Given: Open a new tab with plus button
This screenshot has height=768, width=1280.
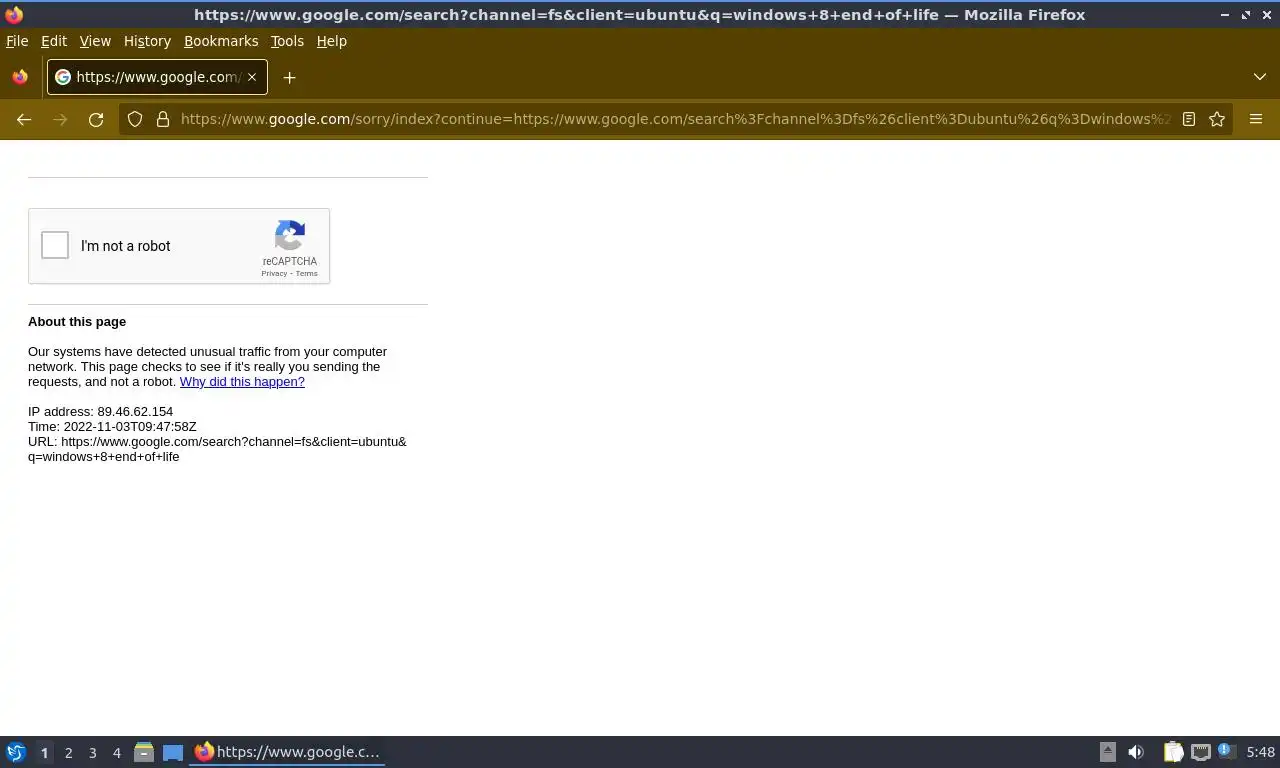Looking at the screenshot, I should click(x=289, y=77).
